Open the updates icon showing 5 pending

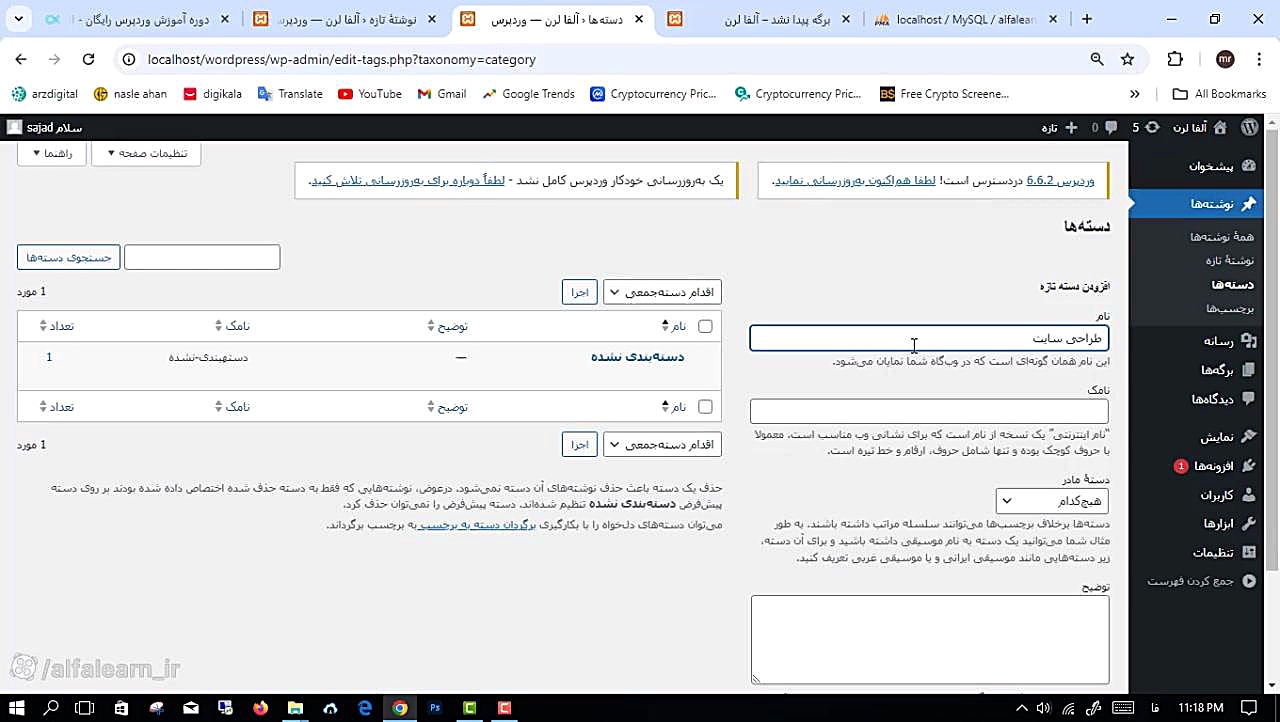[1152, 128]
